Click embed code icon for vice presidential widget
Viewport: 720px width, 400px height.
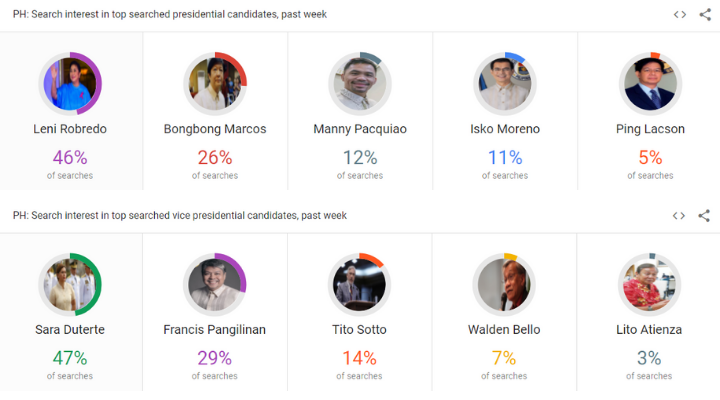tap(679, 215)
